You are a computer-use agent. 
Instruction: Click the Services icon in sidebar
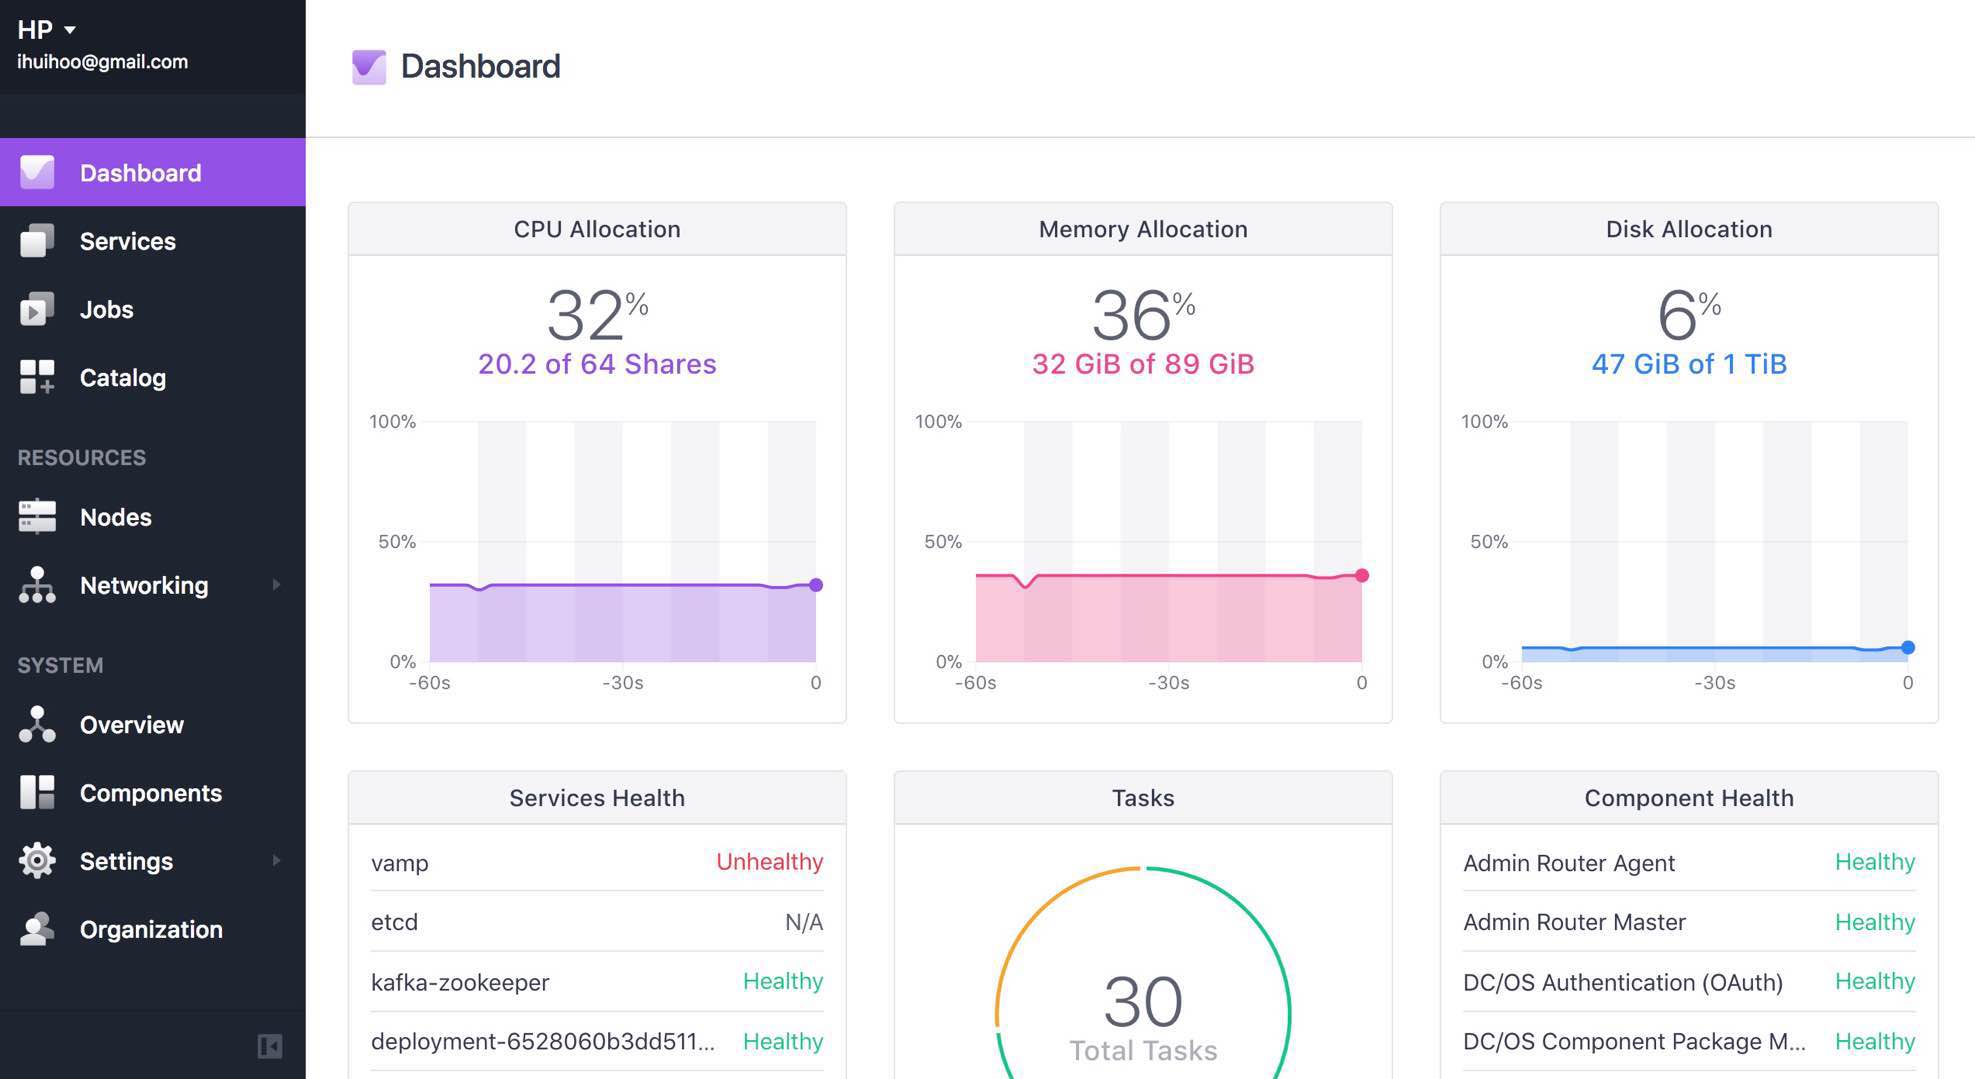tap(37, 241)
